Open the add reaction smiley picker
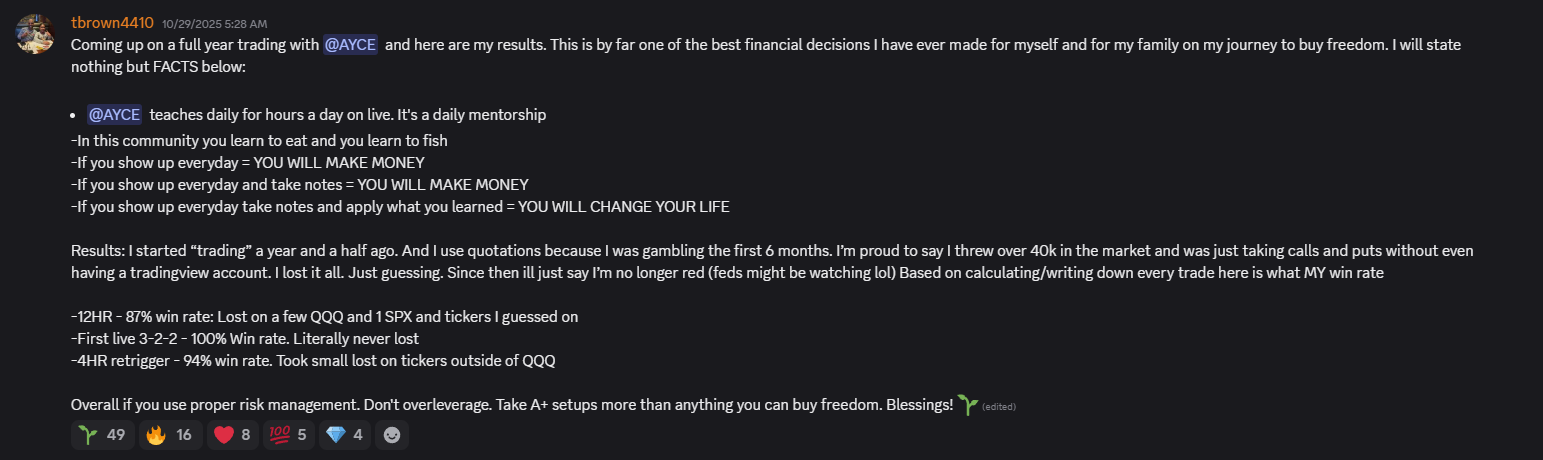Image resolution: width=1543 pixels, height=460 pixels. pyautogui.click(x=391, y=435)
